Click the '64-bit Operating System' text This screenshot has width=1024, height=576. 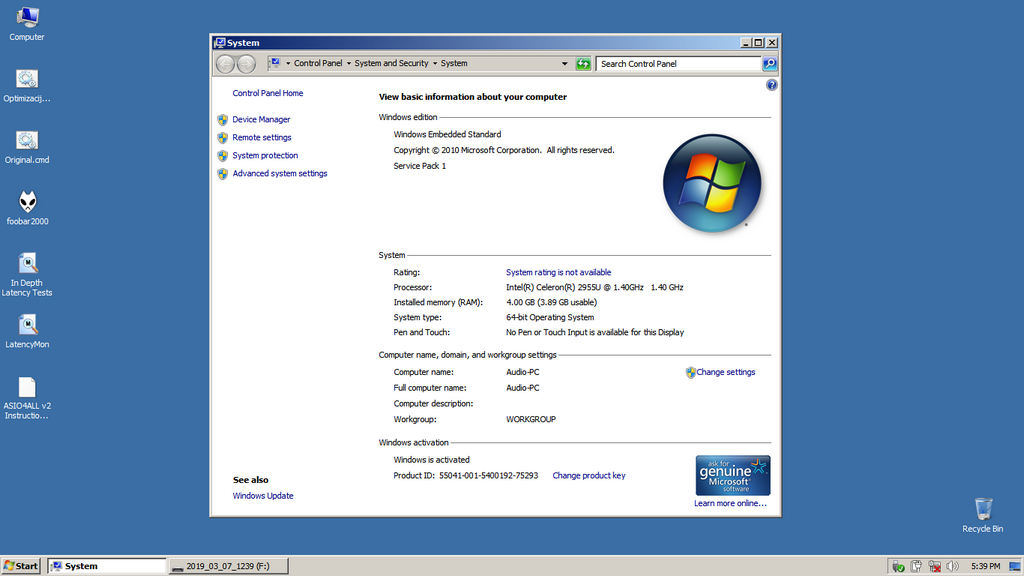tap(551, 317)
